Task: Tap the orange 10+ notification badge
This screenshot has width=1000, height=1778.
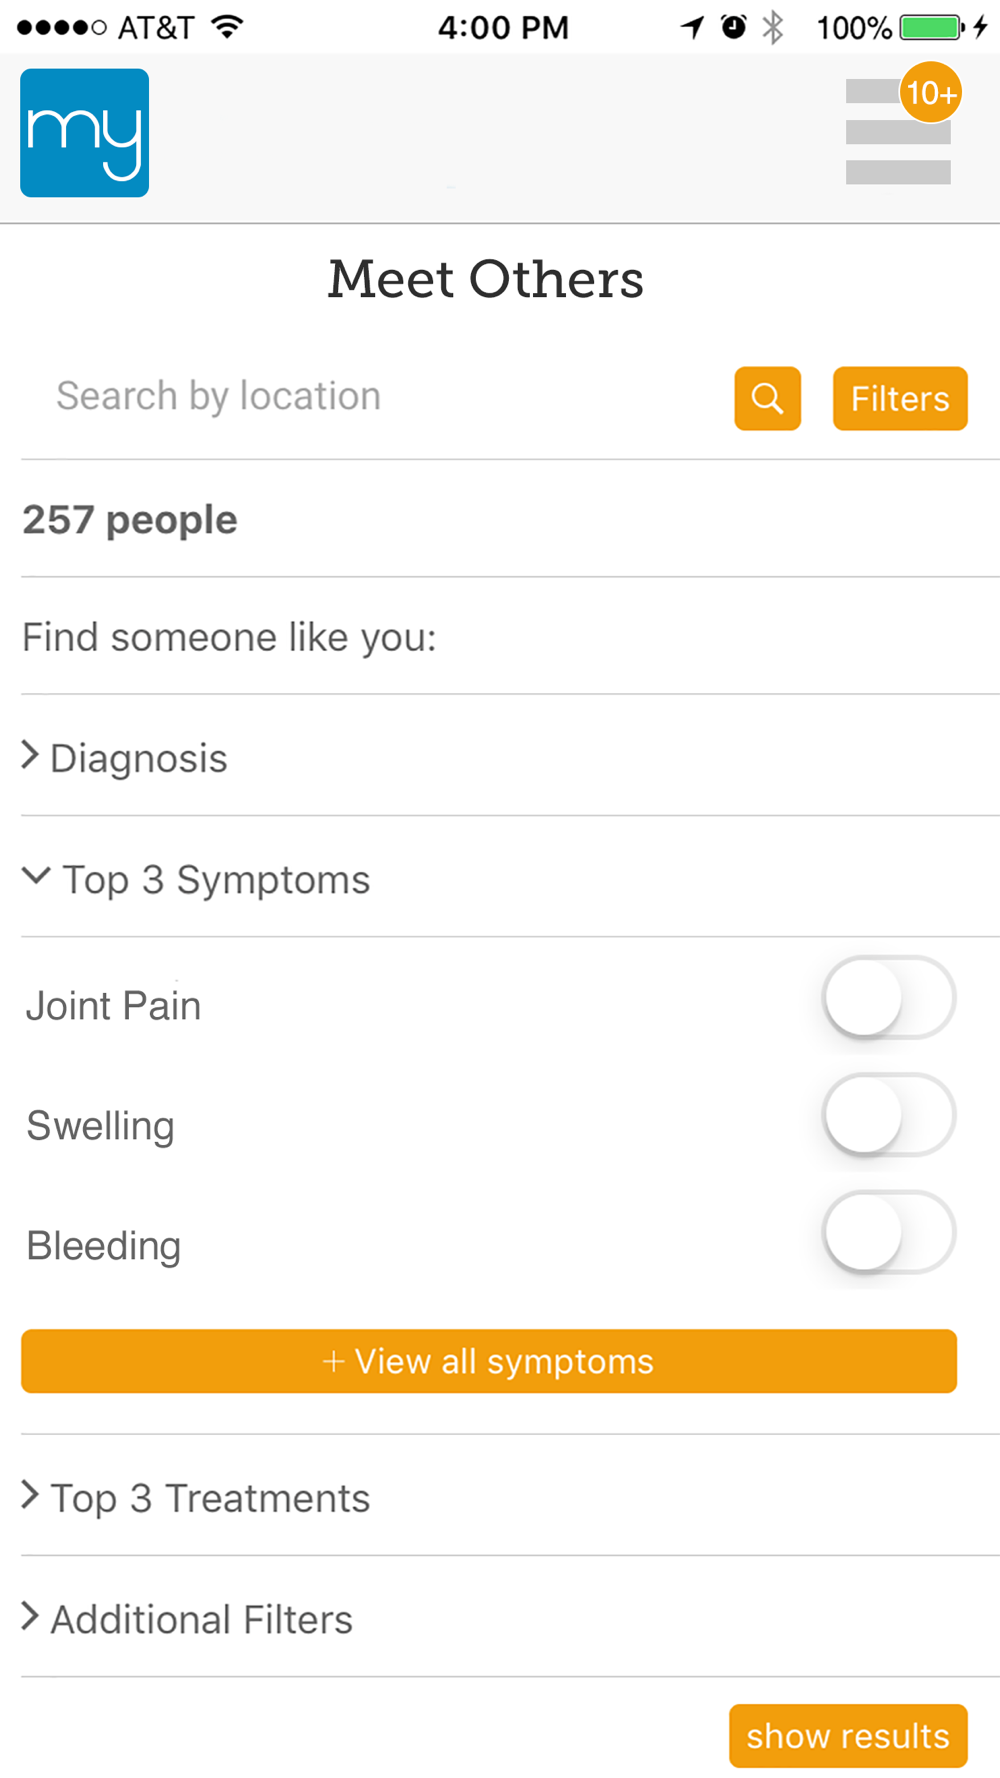Action: point(931,92)
